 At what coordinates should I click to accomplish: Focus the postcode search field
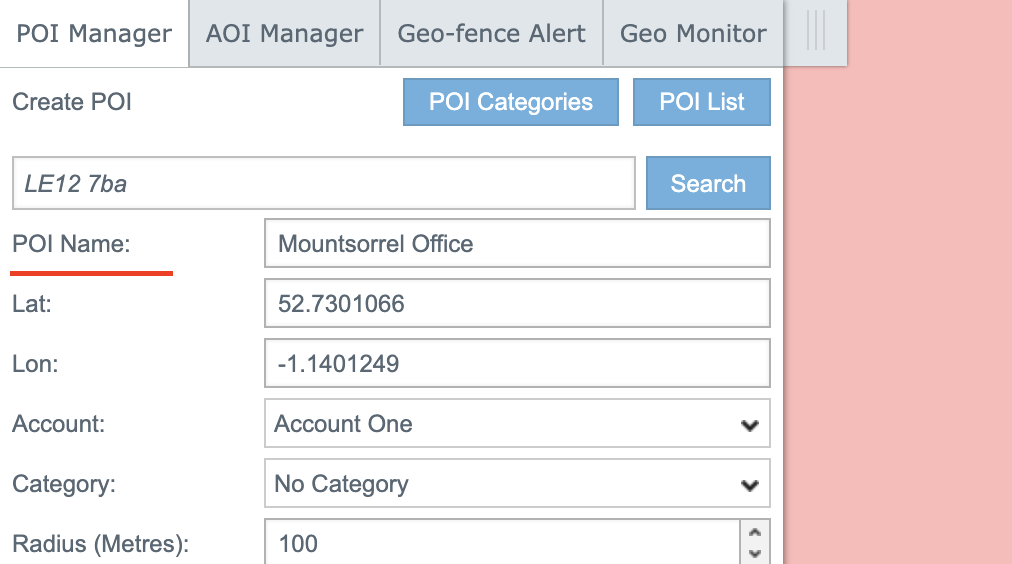click(323, 183)
